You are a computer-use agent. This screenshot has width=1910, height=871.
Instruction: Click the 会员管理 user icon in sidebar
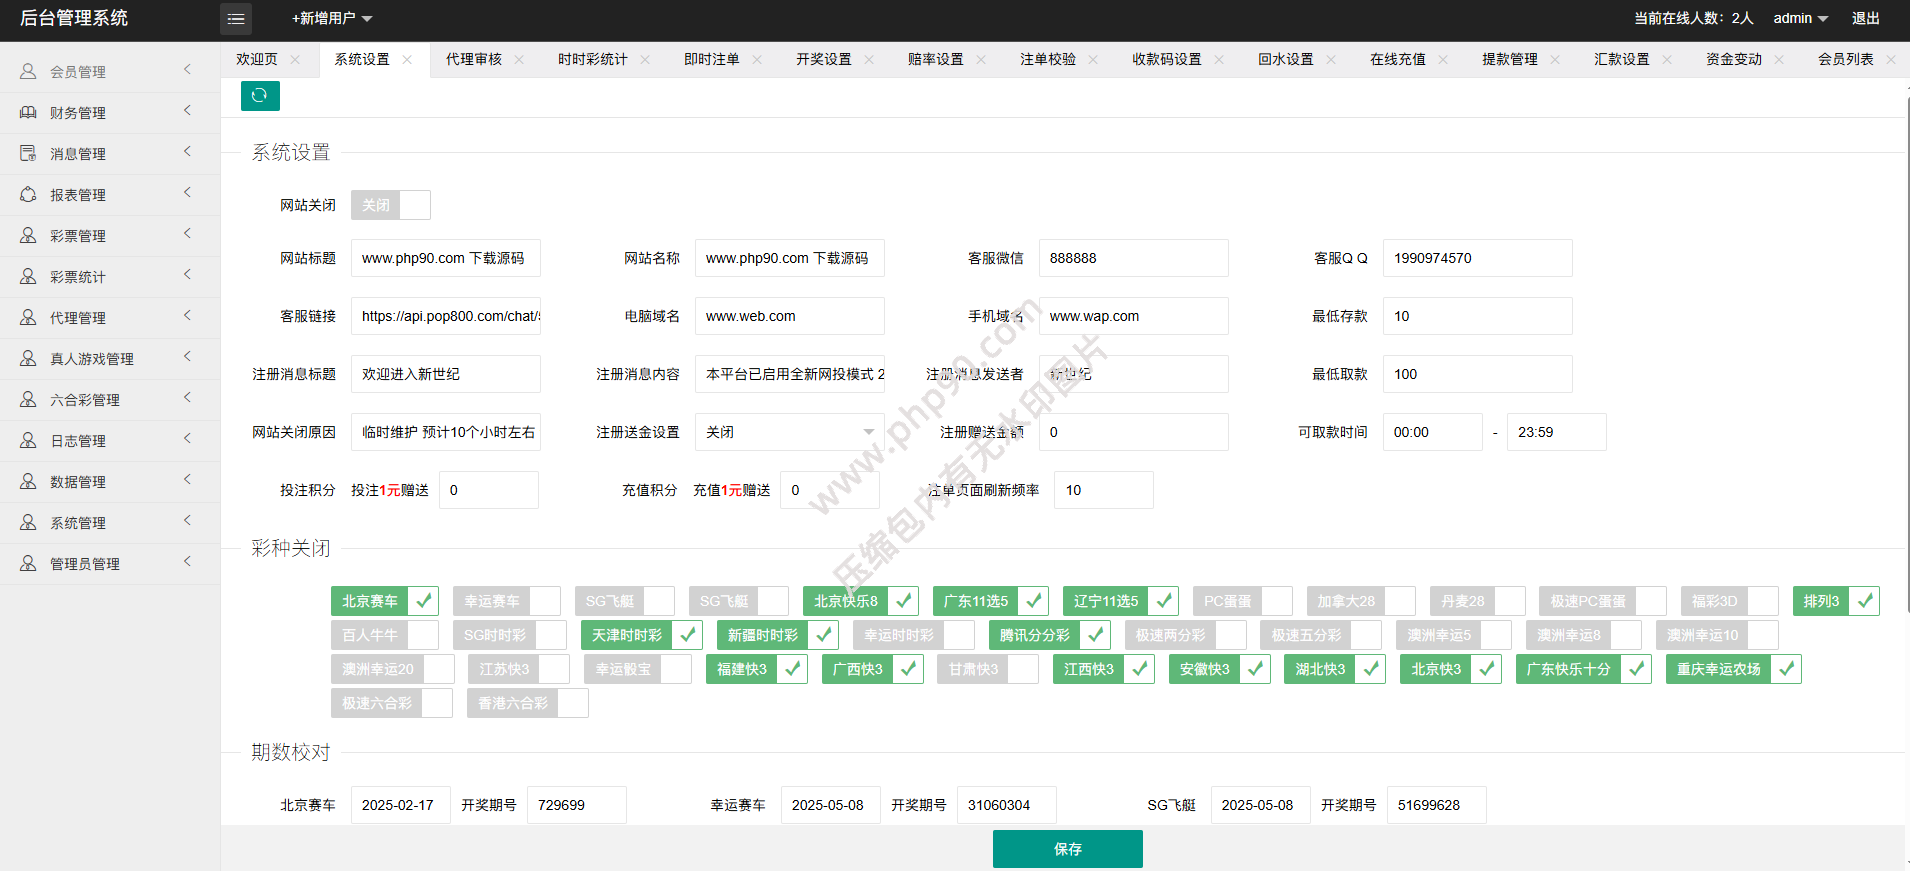tap(28, 72)
